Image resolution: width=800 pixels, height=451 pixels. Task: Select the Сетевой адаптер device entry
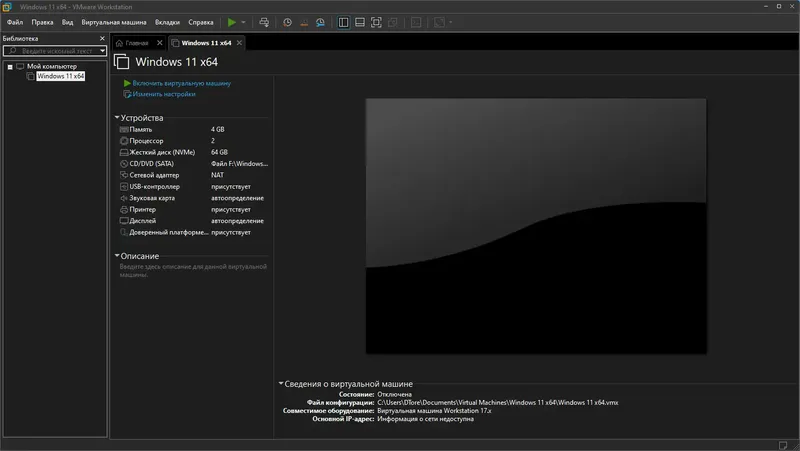(153, 175)
